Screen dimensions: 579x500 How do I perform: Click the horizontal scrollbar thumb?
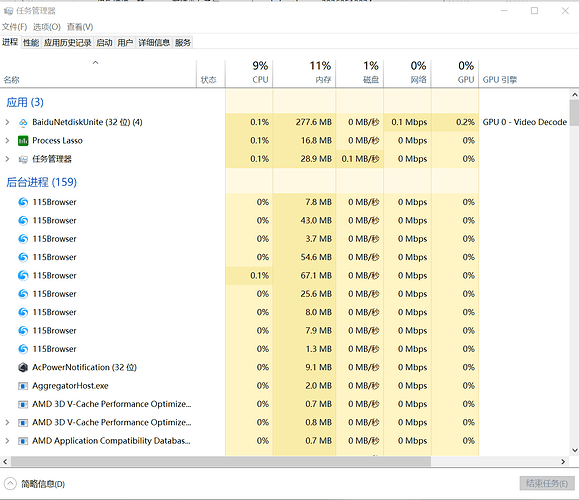[221, 462]
